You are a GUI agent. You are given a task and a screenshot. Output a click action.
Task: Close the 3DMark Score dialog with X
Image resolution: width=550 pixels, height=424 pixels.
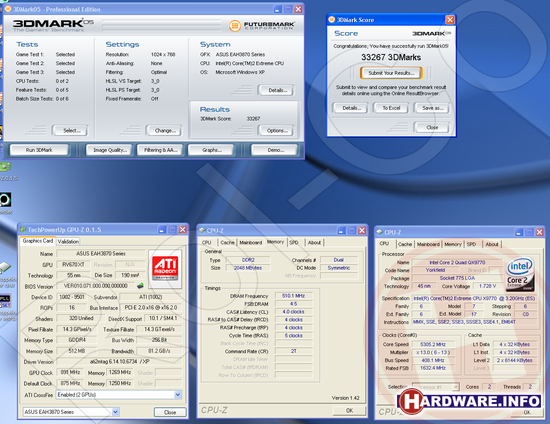pos(450,20)
